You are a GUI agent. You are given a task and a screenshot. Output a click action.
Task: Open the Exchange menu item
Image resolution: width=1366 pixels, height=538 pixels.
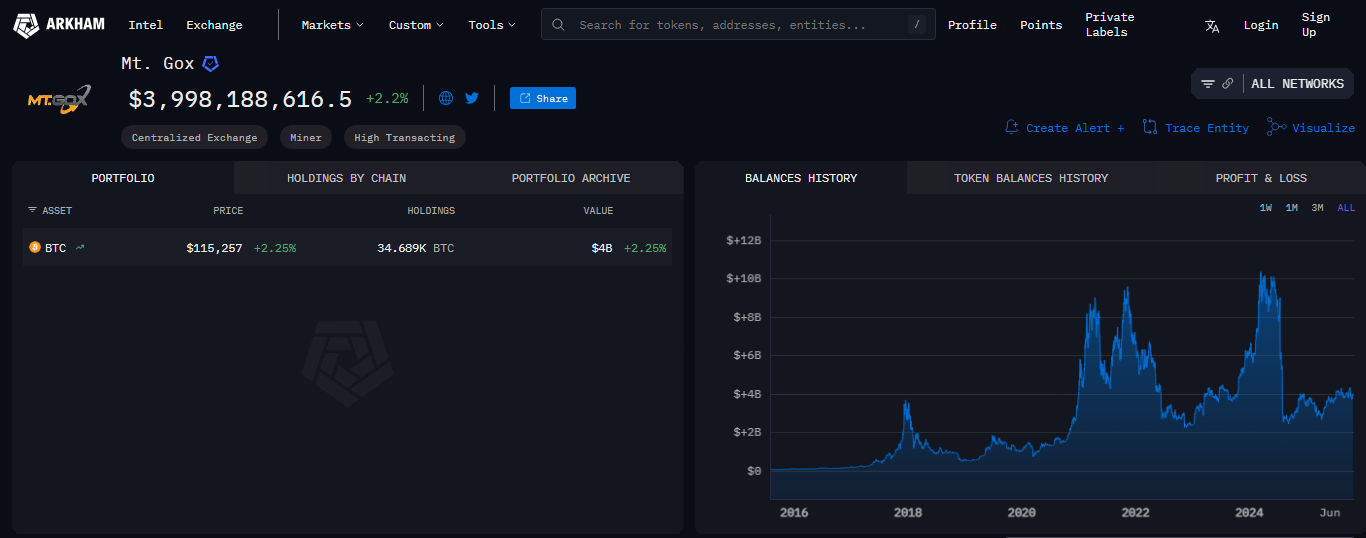point(214,25)
